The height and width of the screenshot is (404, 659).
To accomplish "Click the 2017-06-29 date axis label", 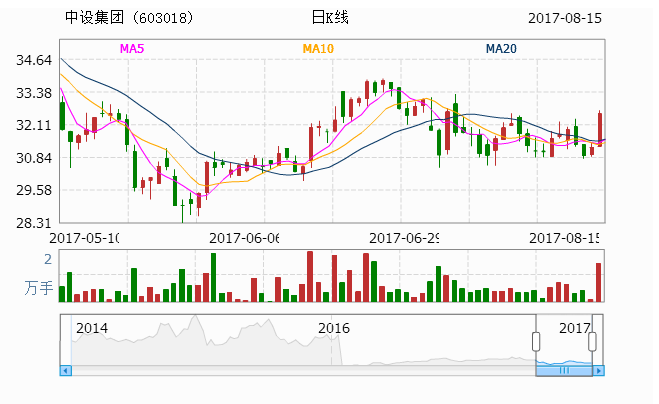I will point(404,238).
